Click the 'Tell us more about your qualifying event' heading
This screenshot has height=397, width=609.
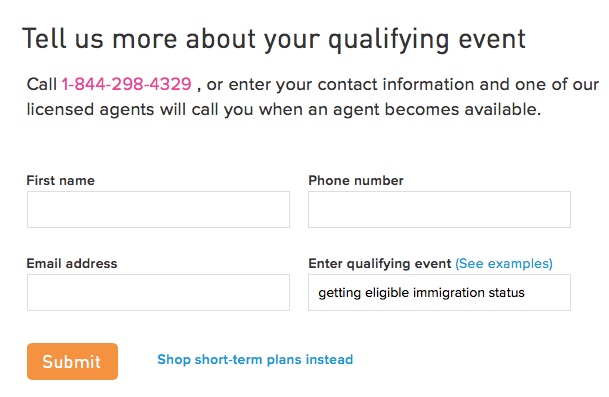(x=274, y=40)
